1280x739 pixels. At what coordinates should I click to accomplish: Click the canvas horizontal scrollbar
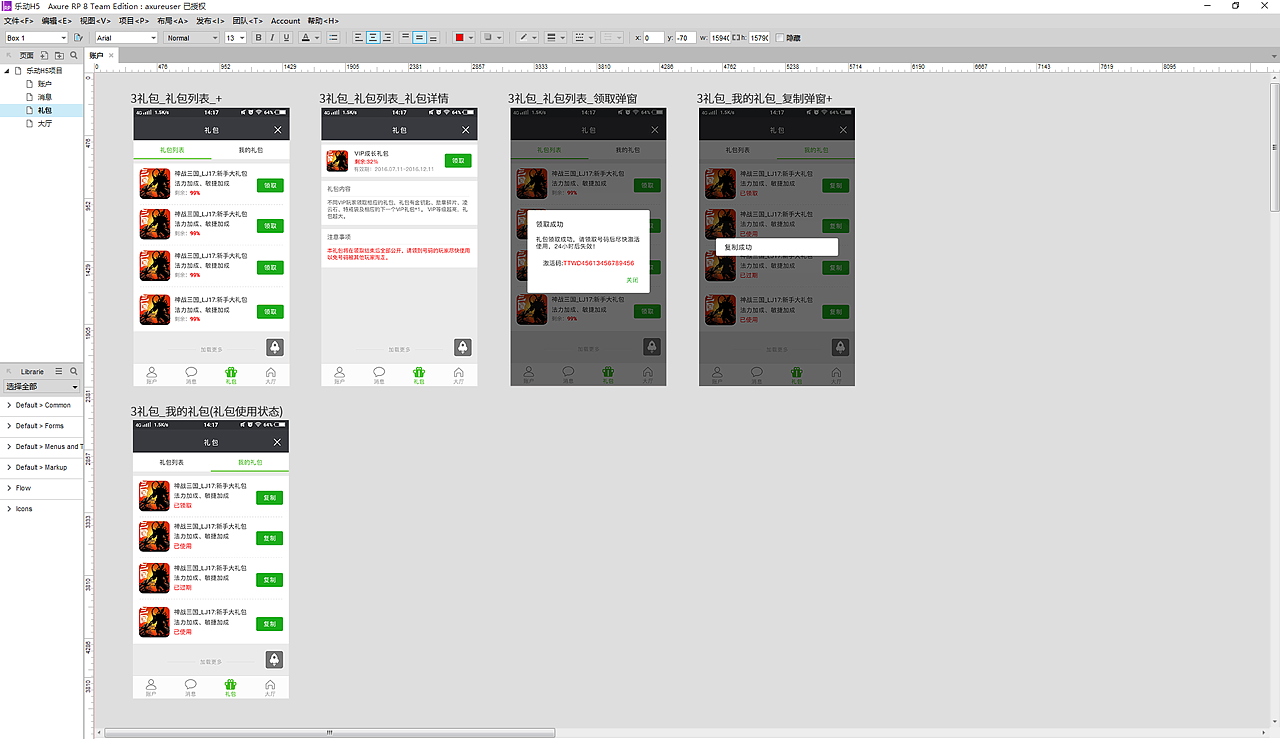pos(330,733)
